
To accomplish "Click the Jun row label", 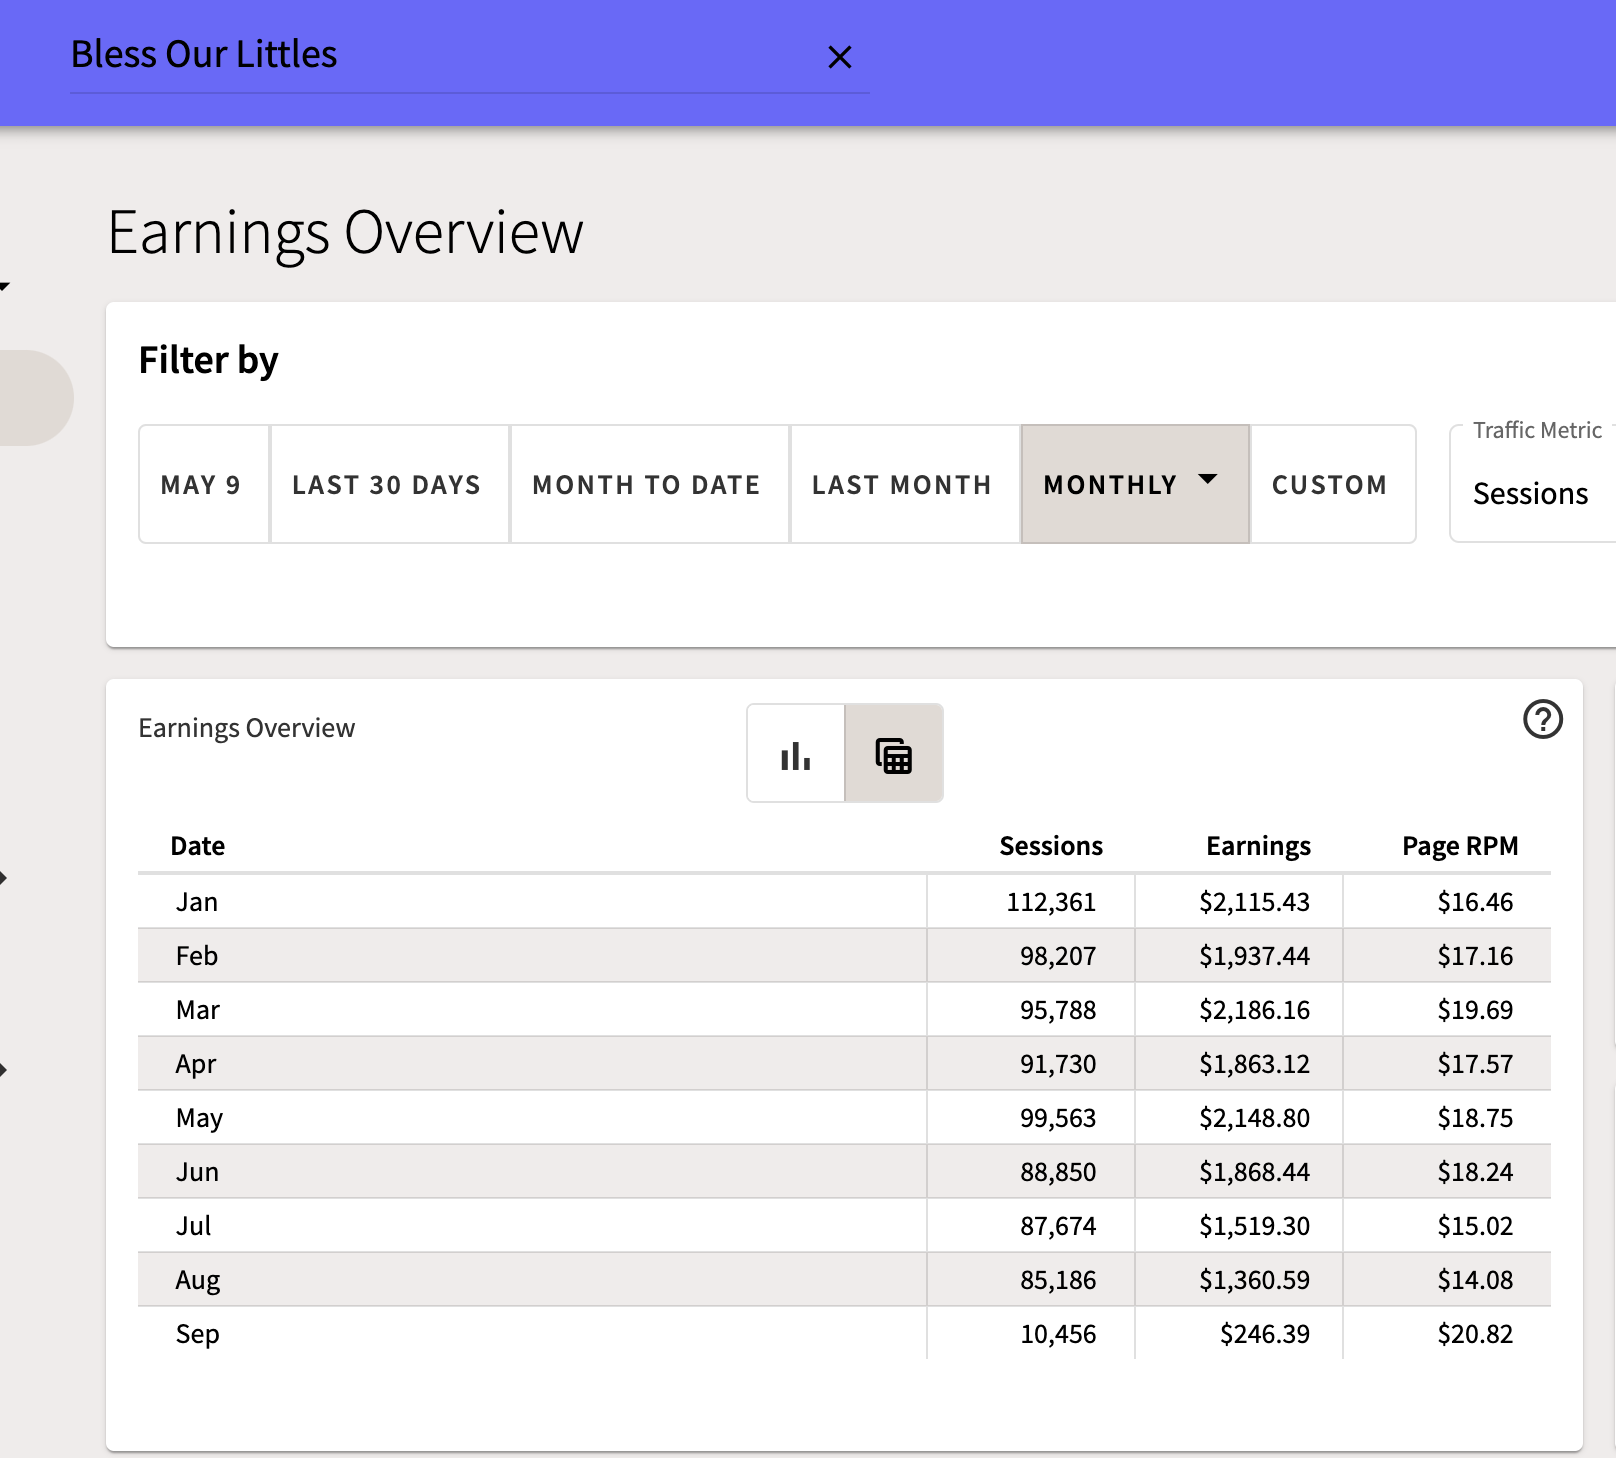I will coord(197,1172).
